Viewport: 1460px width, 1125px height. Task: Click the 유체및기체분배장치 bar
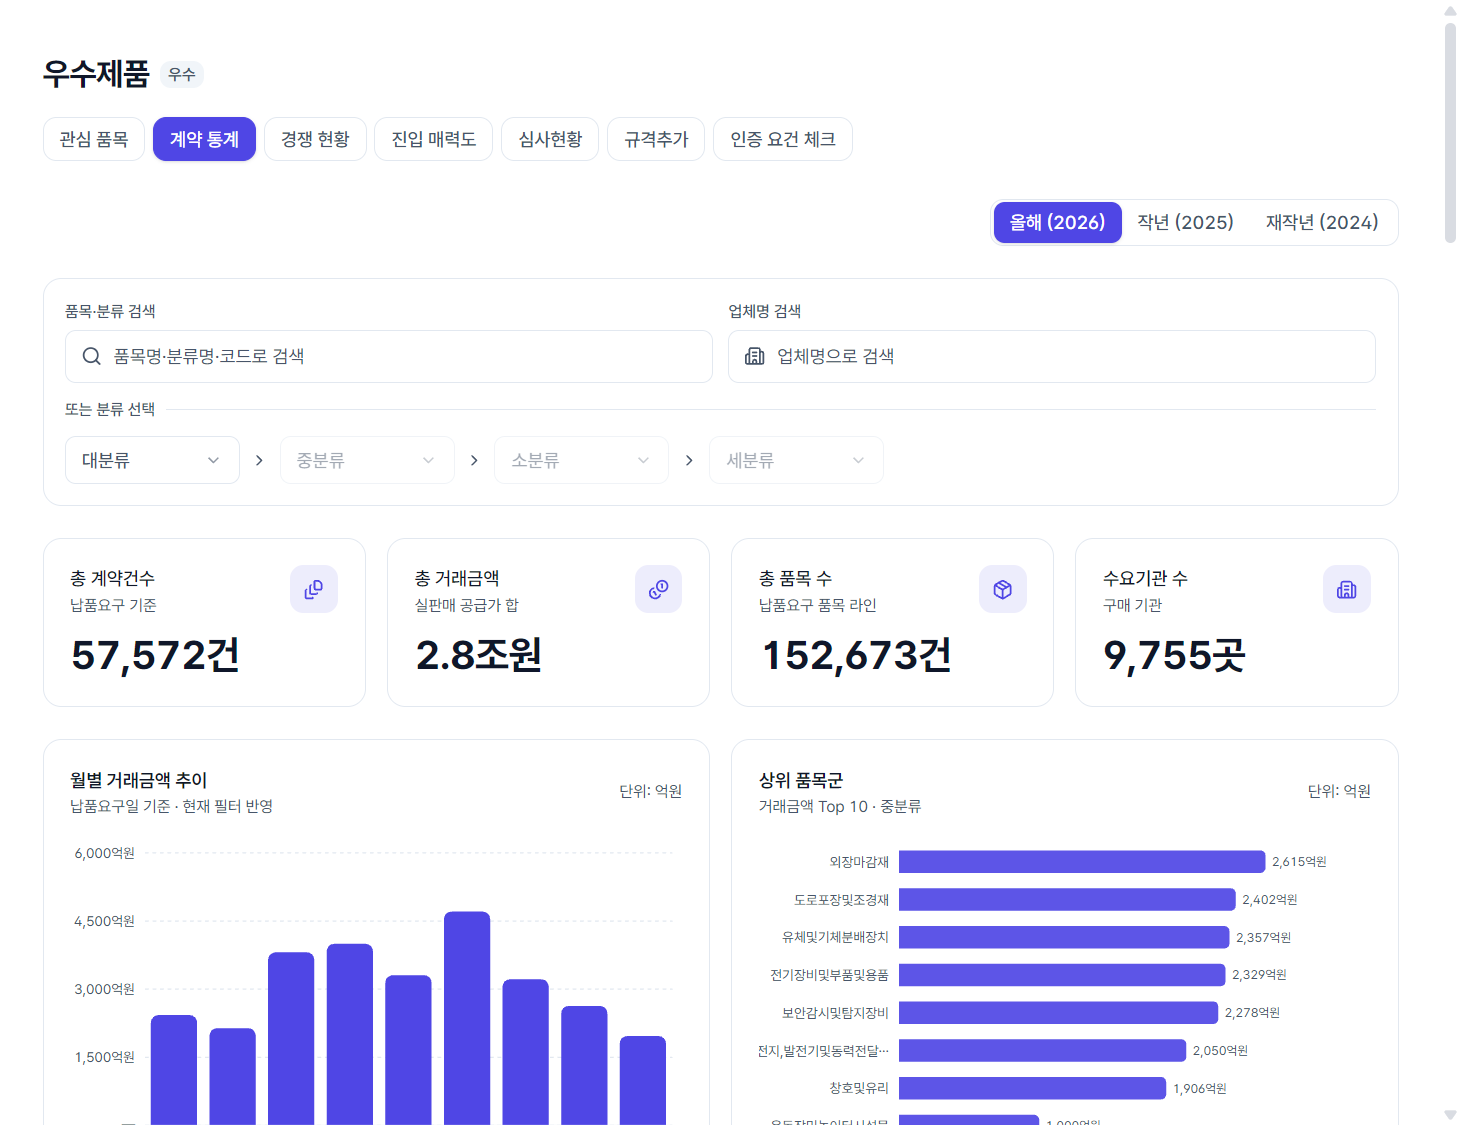click(1064, 937)
